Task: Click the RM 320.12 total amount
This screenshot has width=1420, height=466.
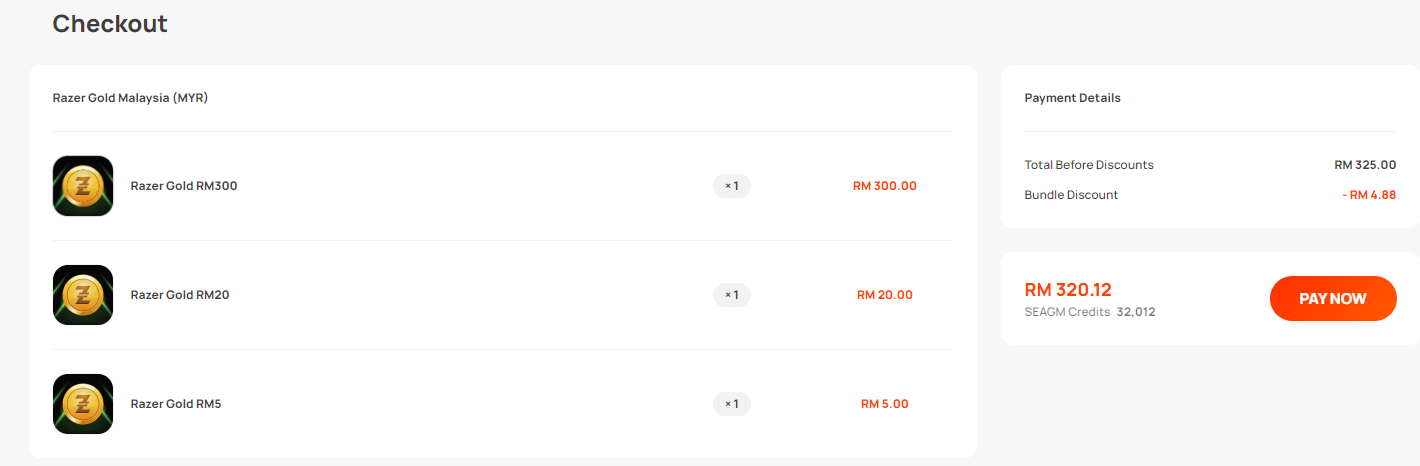Action: click(x=1068, y=290)
